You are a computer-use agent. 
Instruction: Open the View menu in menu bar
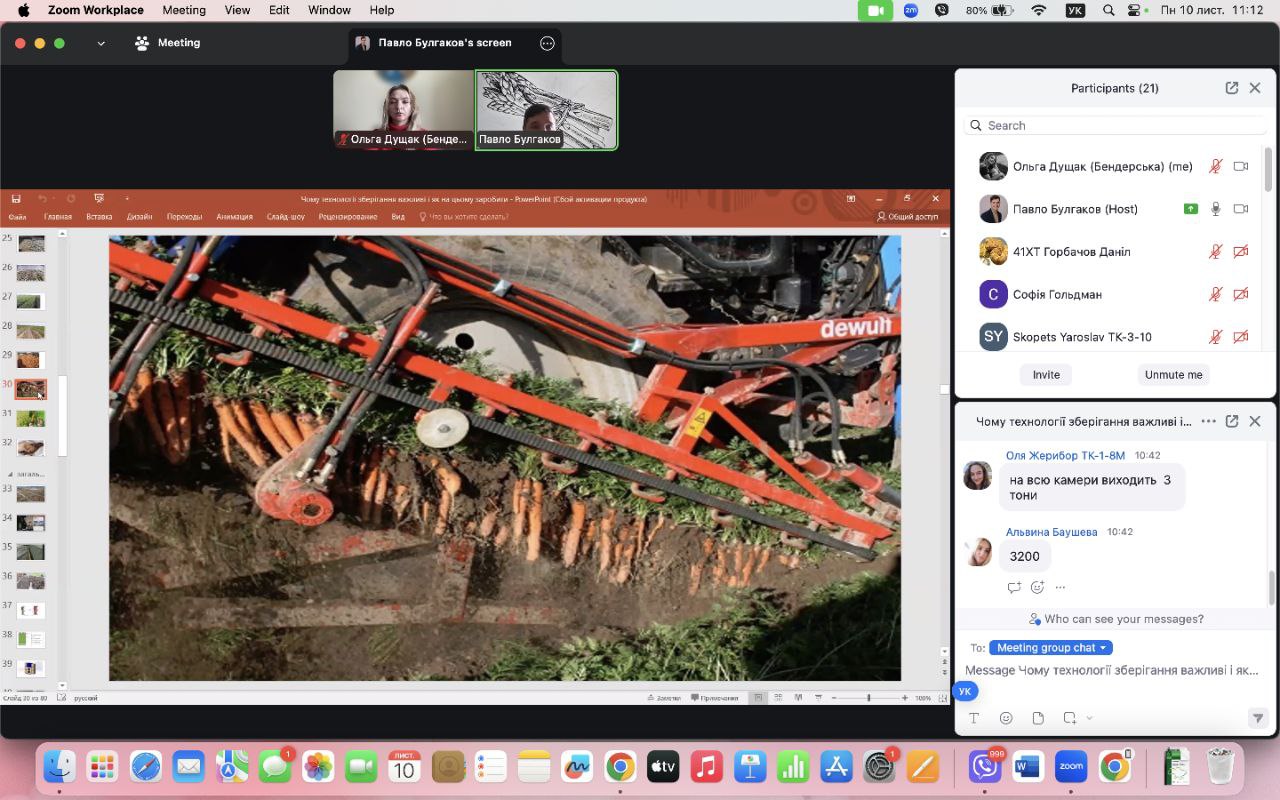[x=237, y=10]
